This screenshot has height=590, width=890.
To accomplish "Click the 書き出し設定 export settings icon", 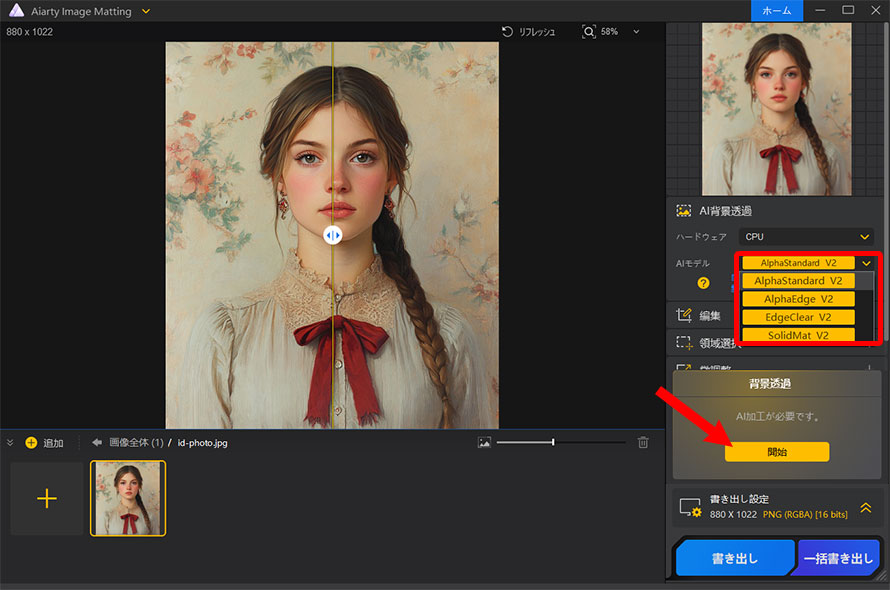I will click(689, 508).
